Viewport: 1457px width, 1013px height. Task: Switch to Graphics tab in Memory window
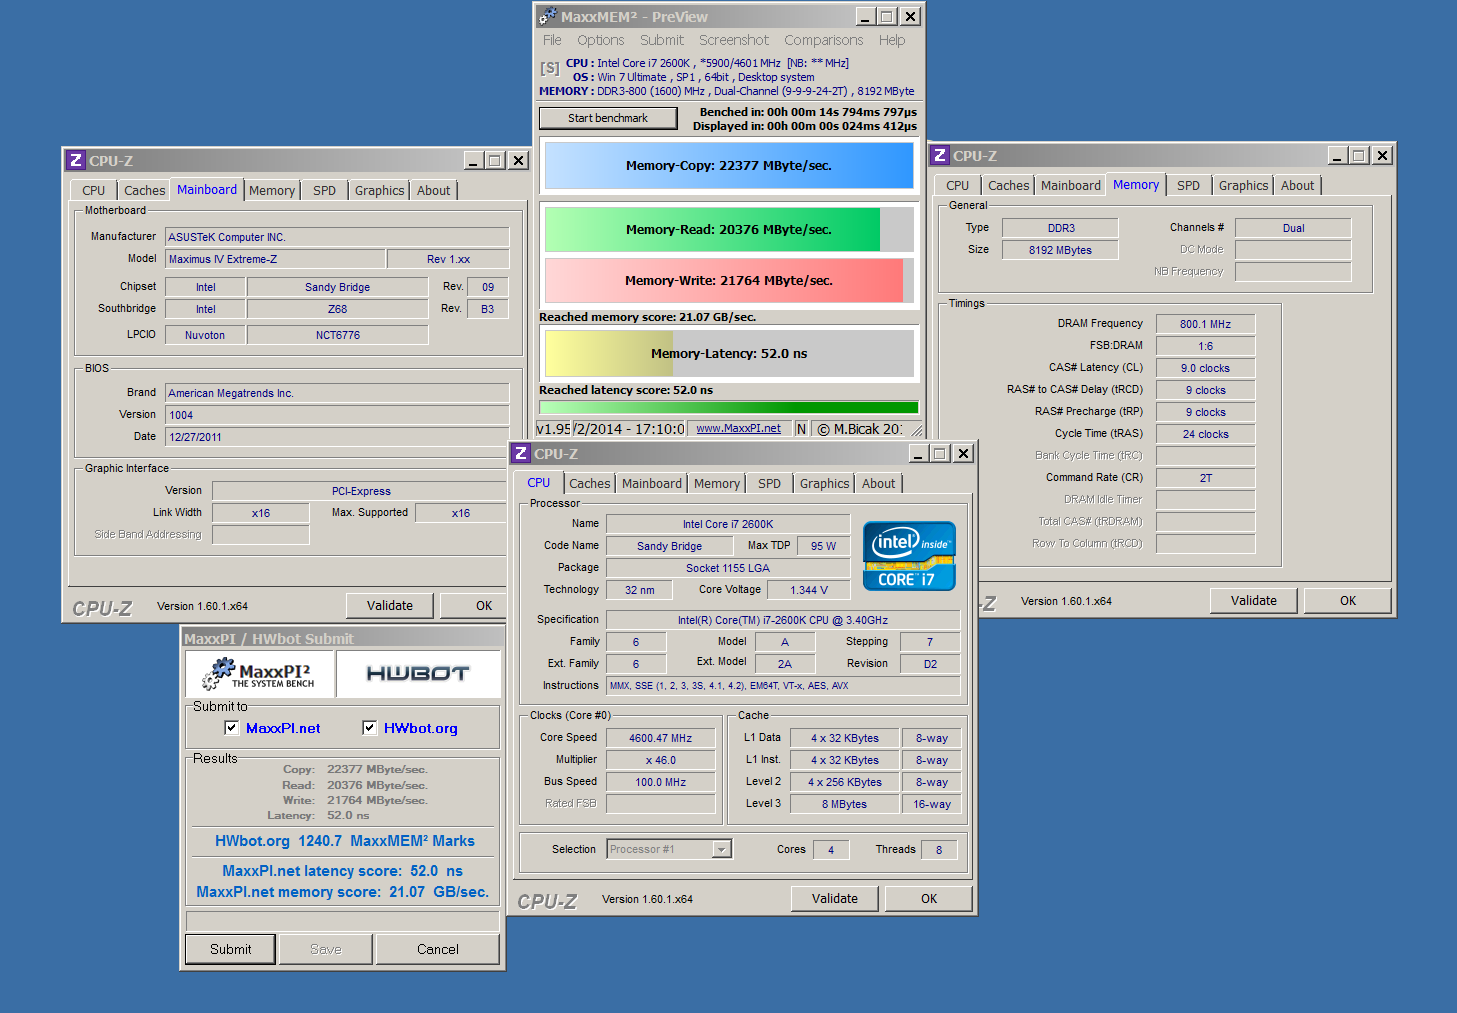pos(1243,185)
